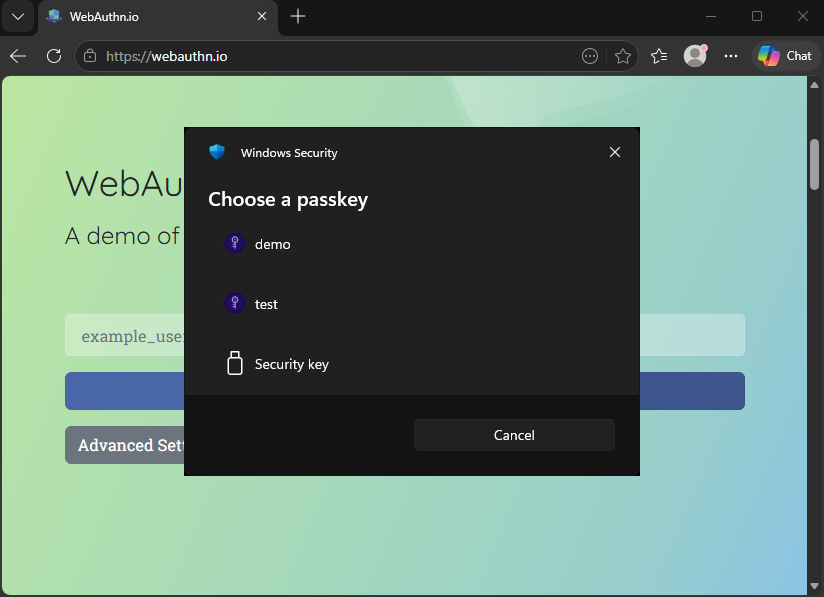
Task: Click the Security key USB icon
Action: click(x=235, y=363)
